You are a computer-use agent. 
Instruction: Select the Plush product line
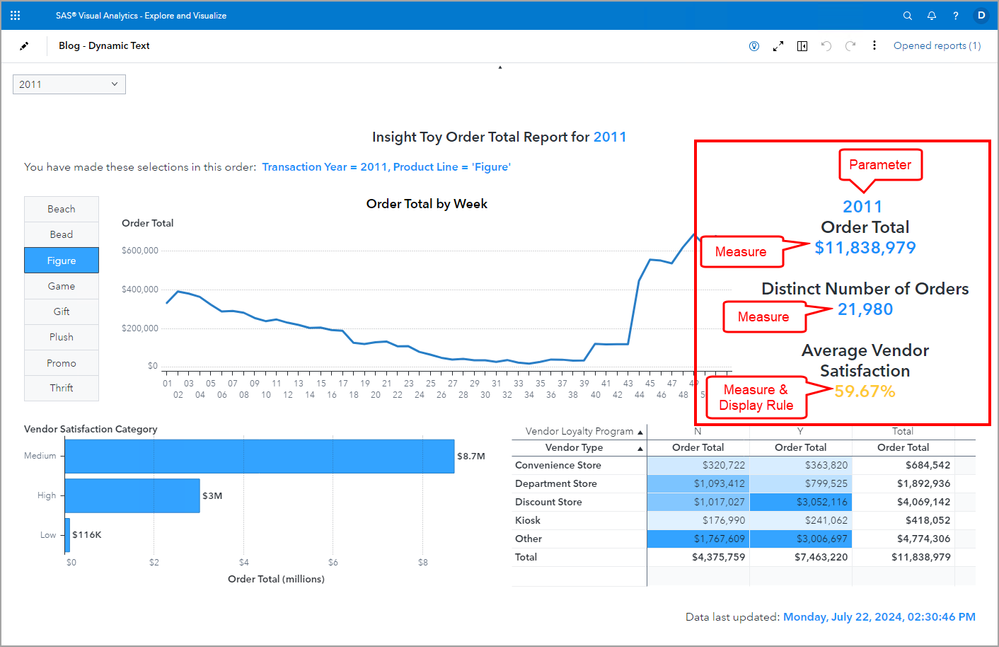[x=62, y=337]
